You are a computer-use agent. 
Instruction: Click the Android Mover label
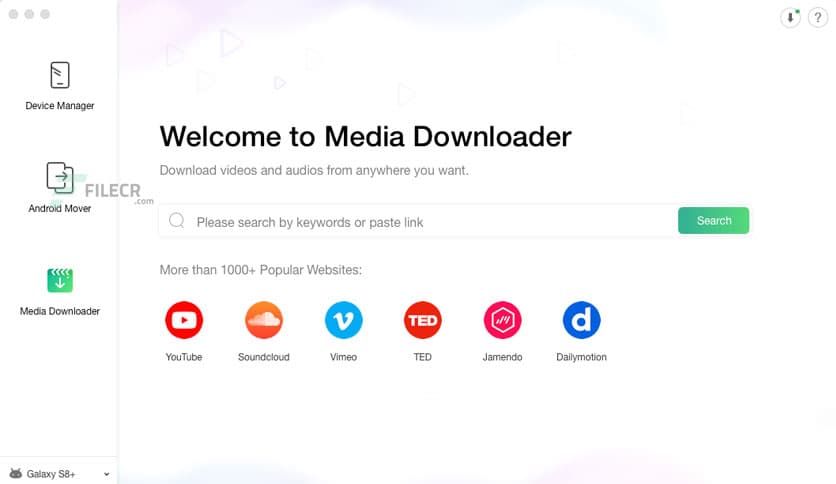60,208
